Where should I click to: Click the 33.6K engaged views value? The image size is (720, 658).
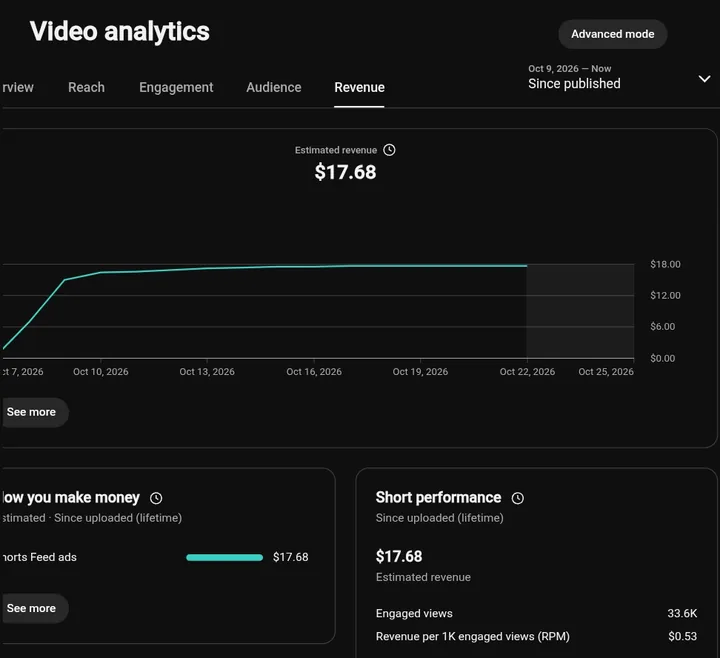tap(682, 613)
